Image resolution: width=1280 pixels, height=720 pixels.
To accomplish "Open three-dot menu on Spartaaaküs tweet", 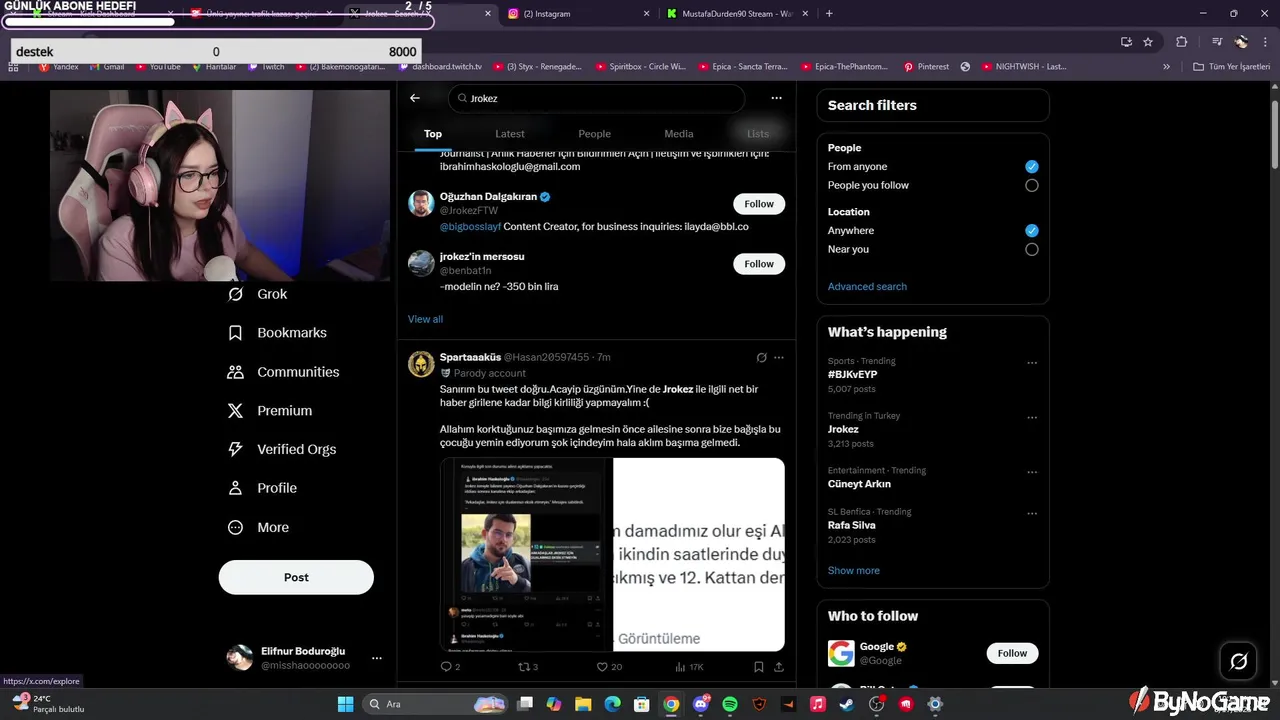I will [x=779, y=357].
